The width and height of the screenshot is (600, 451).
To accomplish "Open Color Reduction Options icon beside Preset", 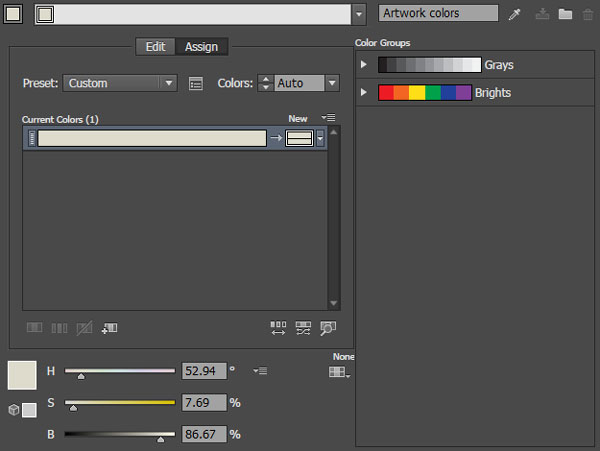I will tap(196, 83).
